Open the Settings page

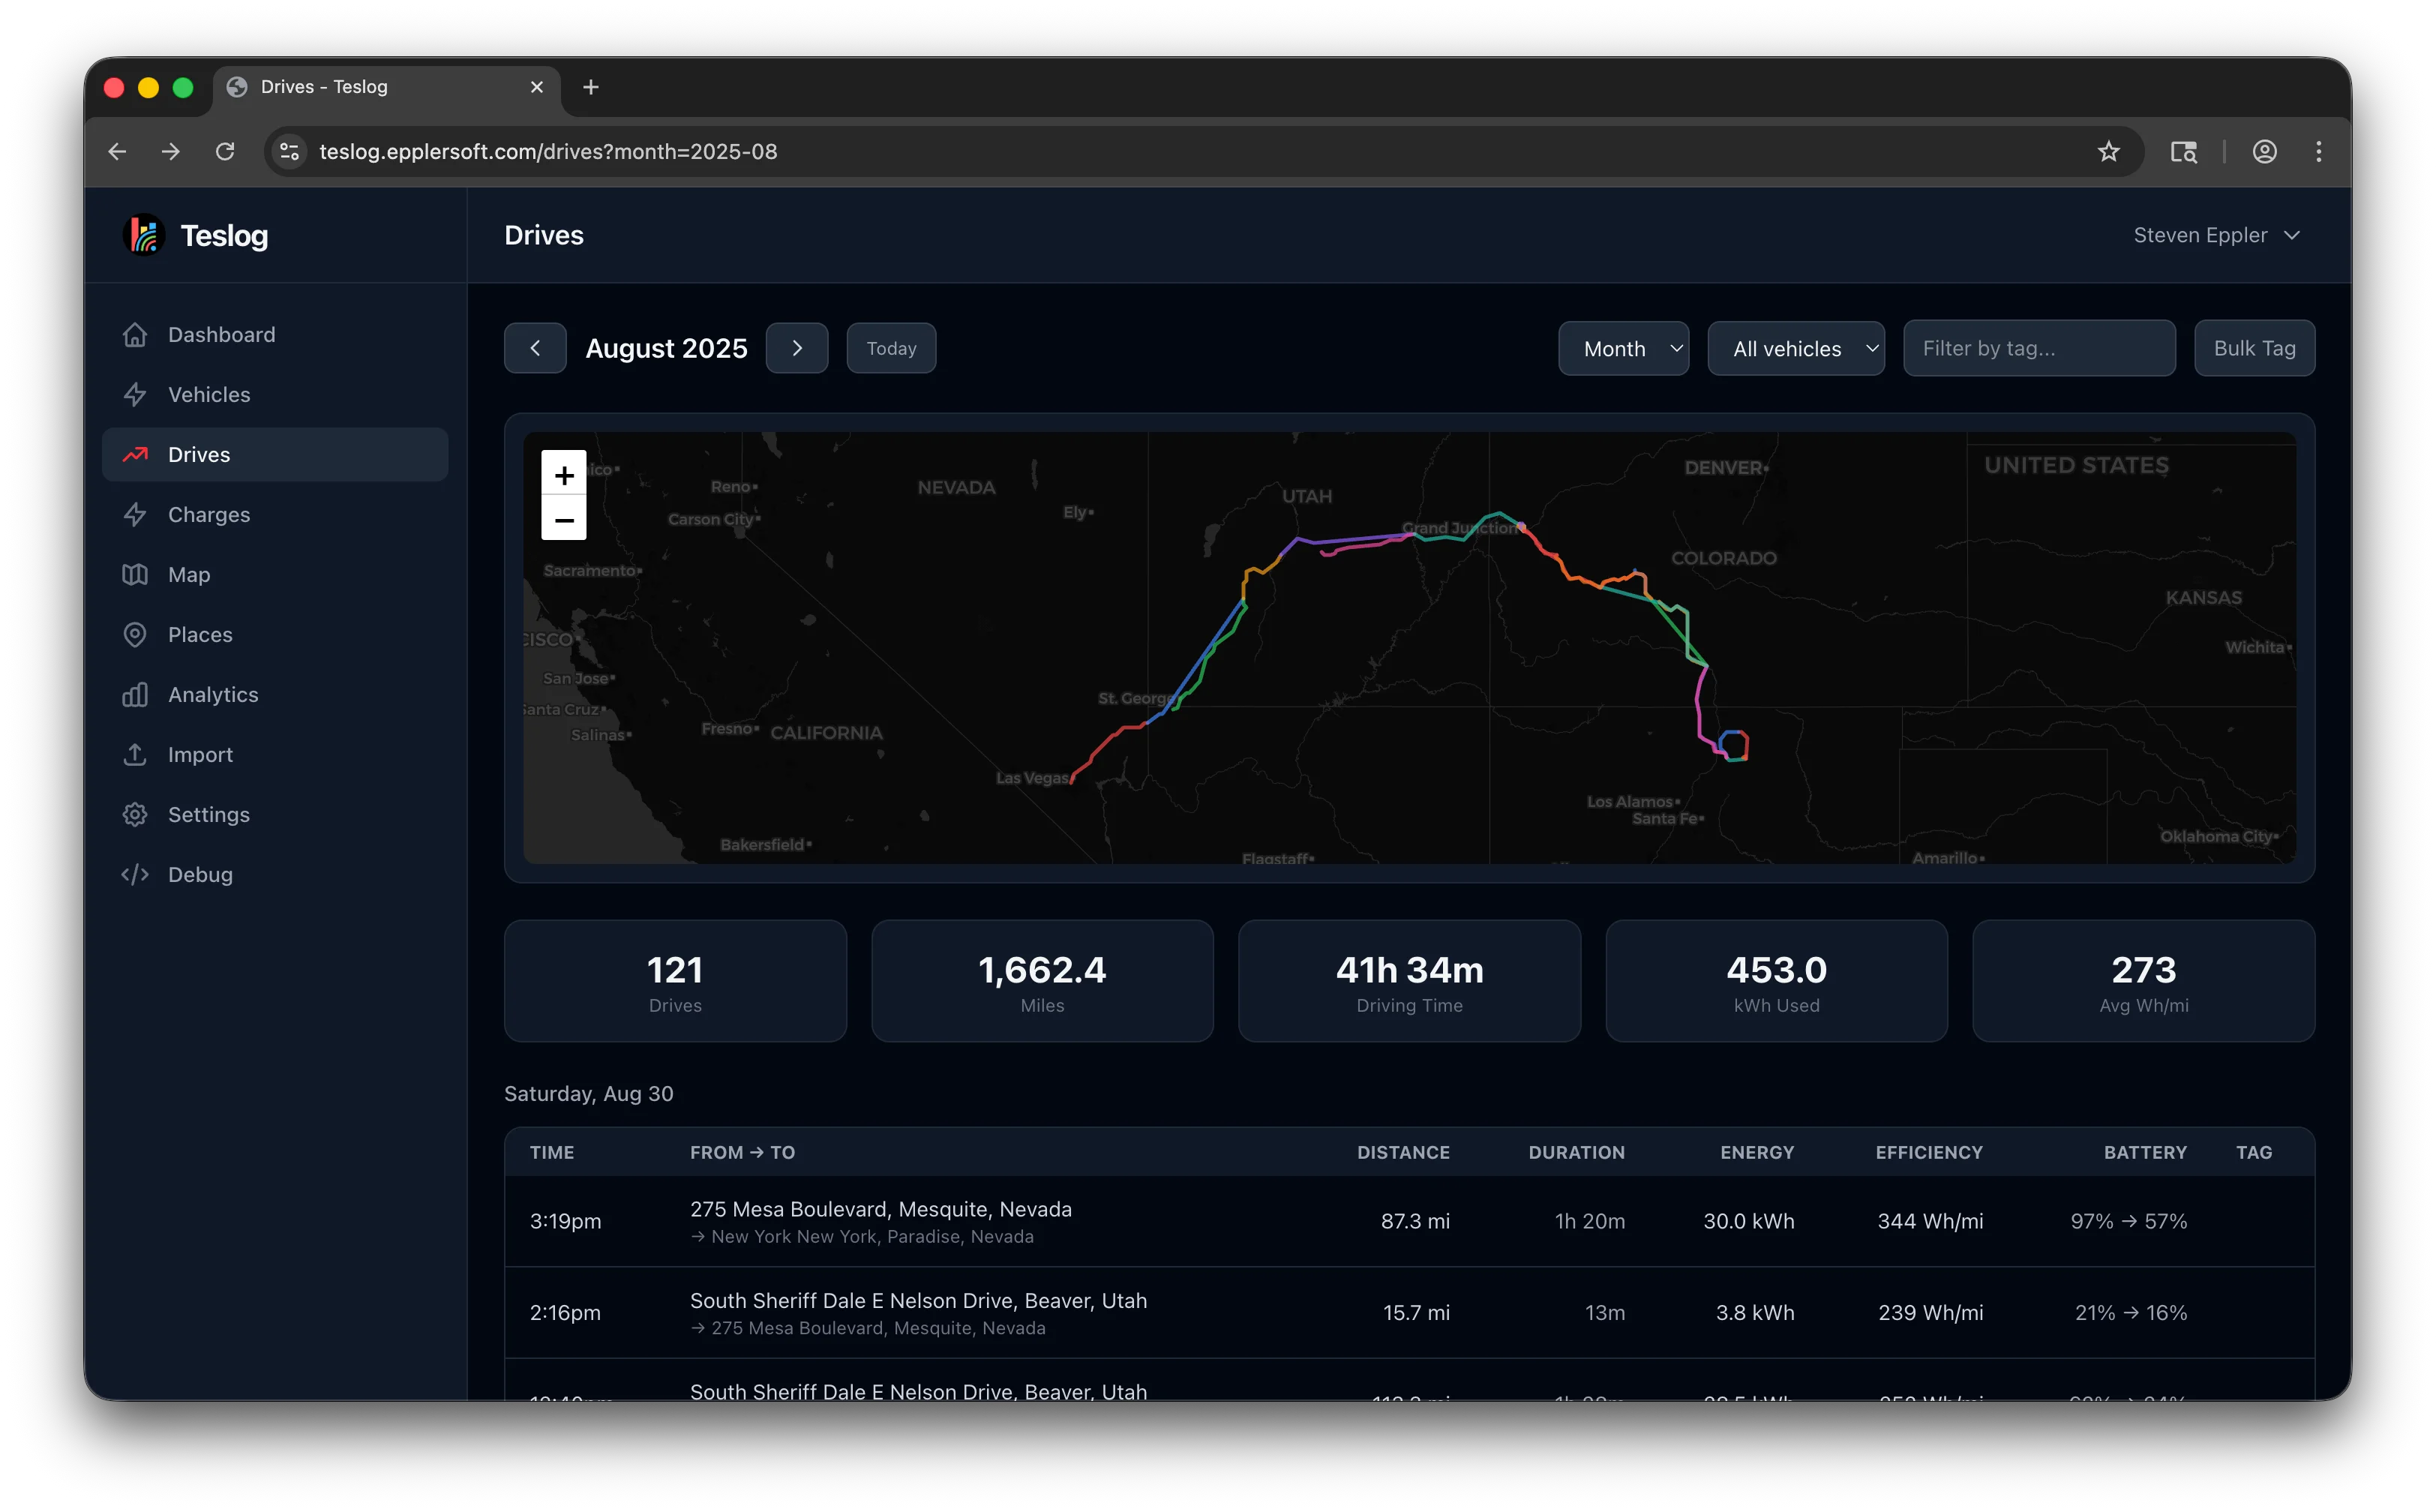tap(208, 814)
